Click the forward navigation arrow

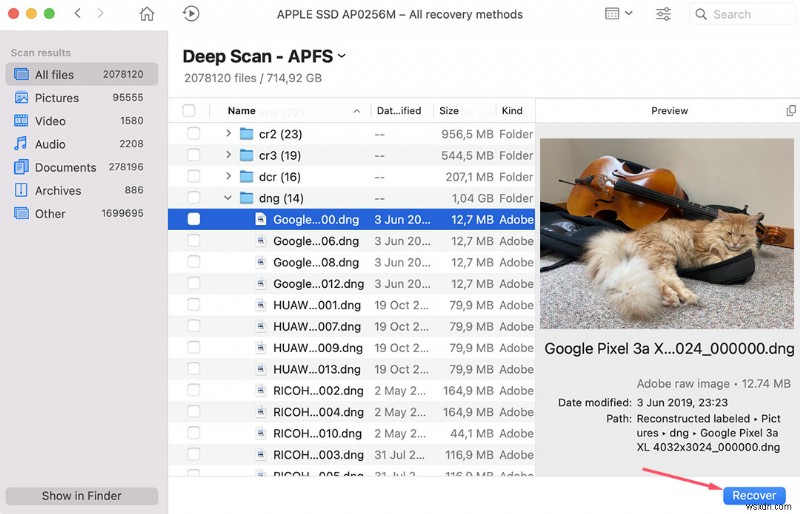(104, 14)
